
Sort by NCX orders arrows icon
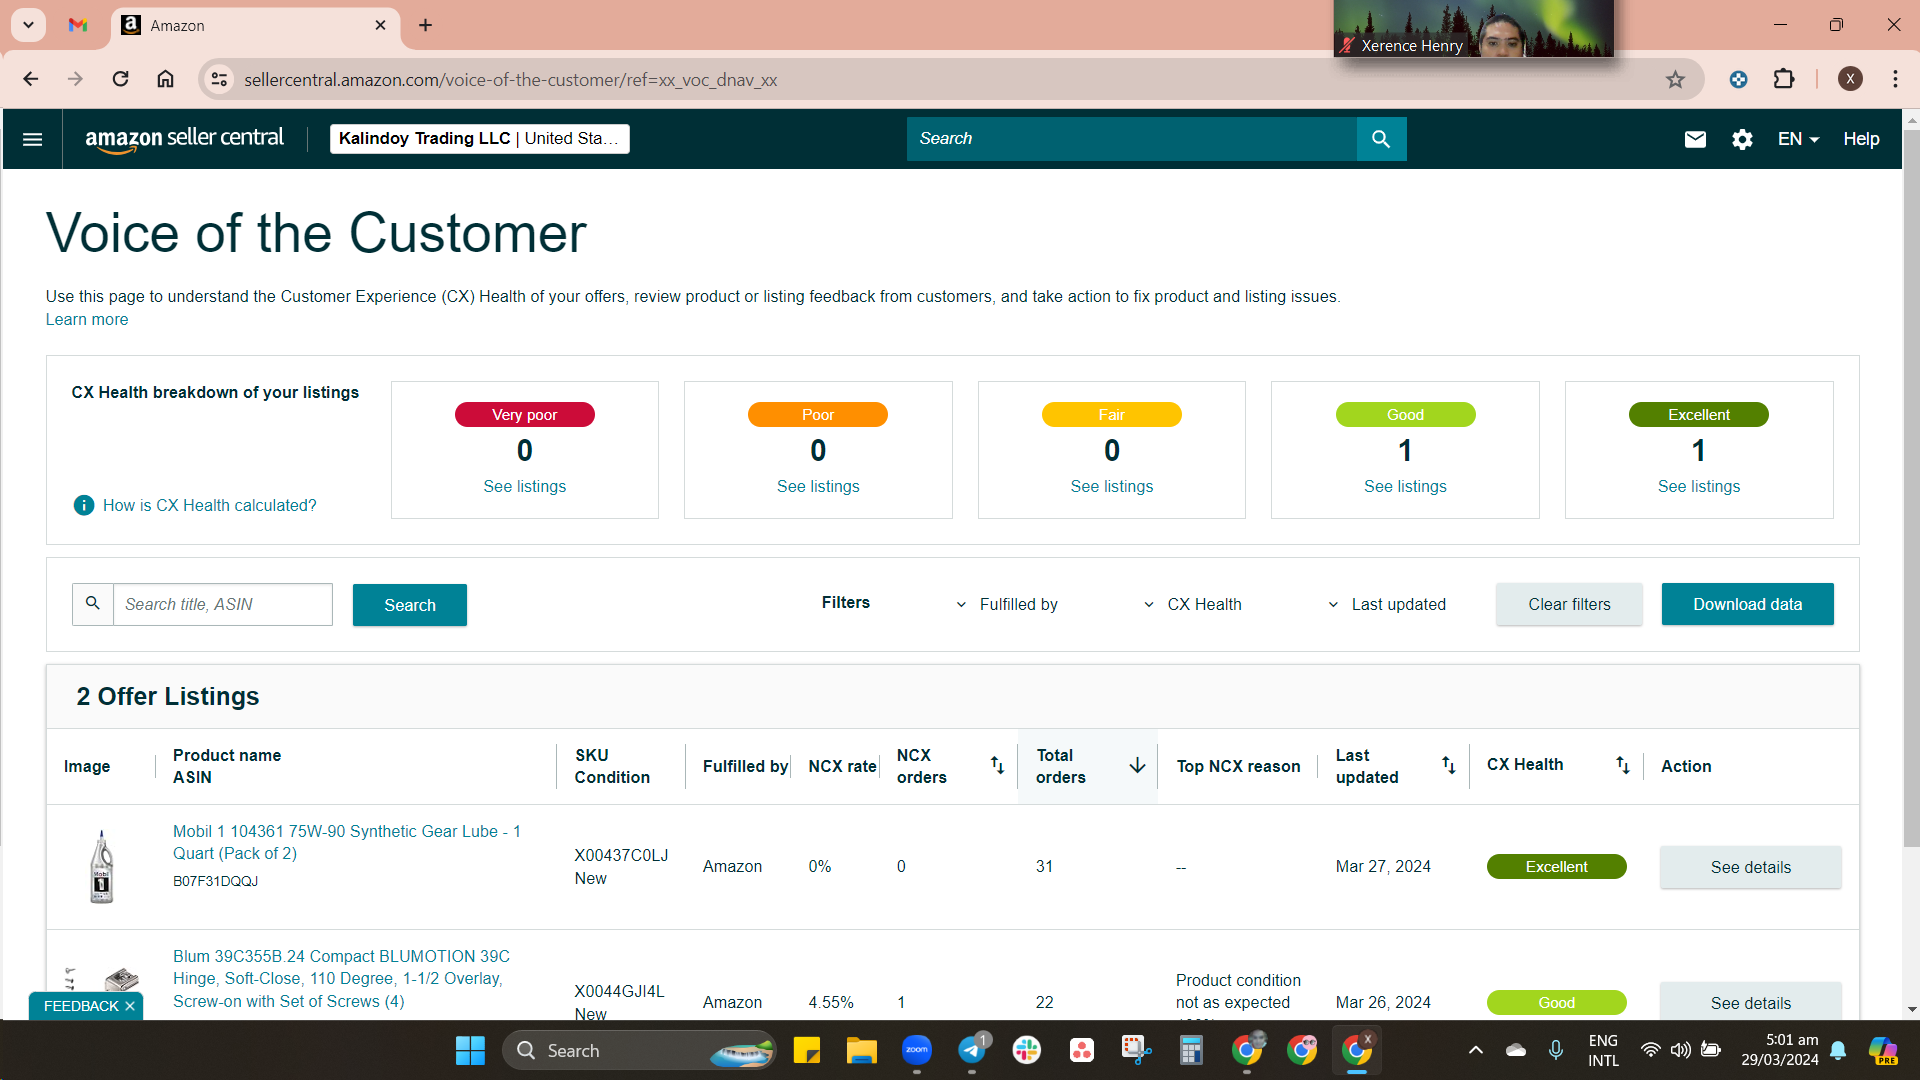(997, 765)
